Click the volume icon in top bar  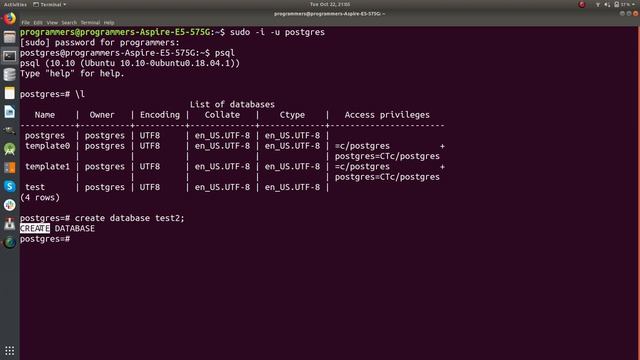point(607,4)
